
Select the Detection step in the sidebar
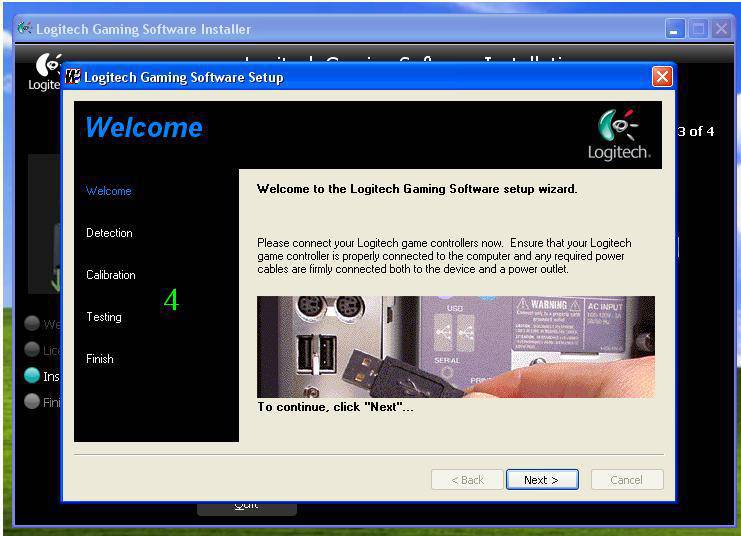pos(109,233)
